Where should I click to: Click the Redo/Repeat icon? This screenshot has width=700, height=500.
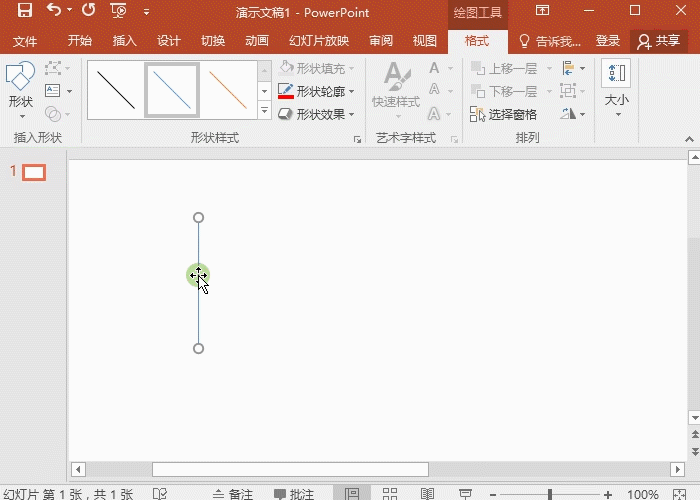click(88, 10)
